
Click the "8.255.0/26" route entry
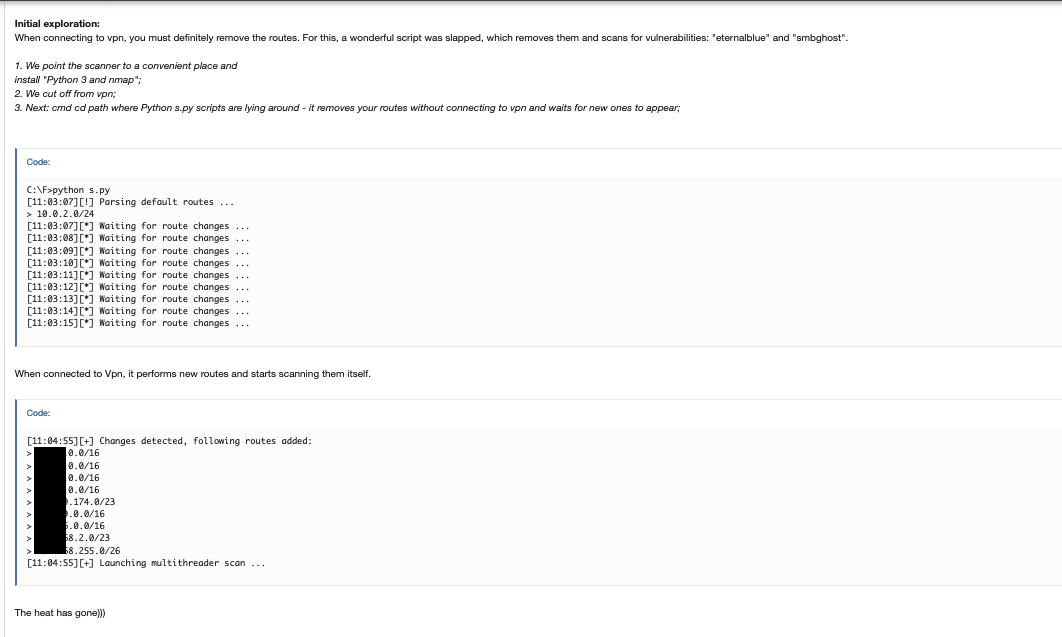coord(92,550)
